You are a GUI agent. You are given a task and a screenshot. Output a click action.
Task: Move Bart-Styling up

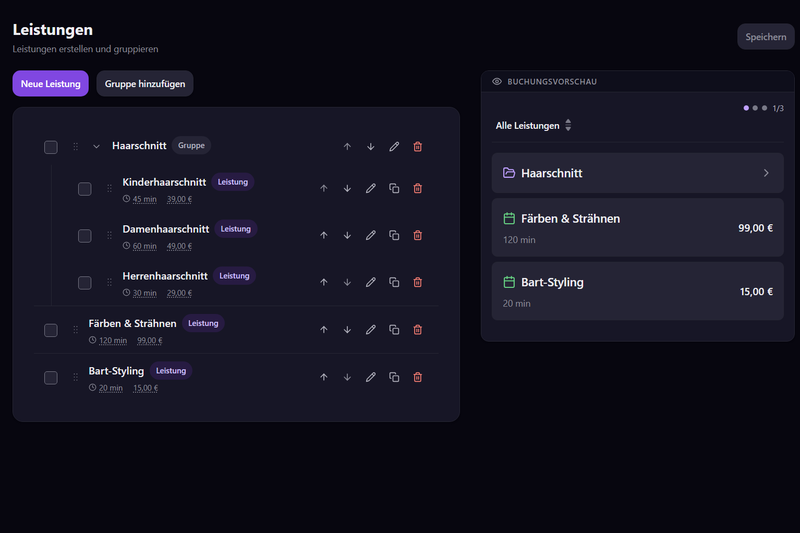point(323,377)
